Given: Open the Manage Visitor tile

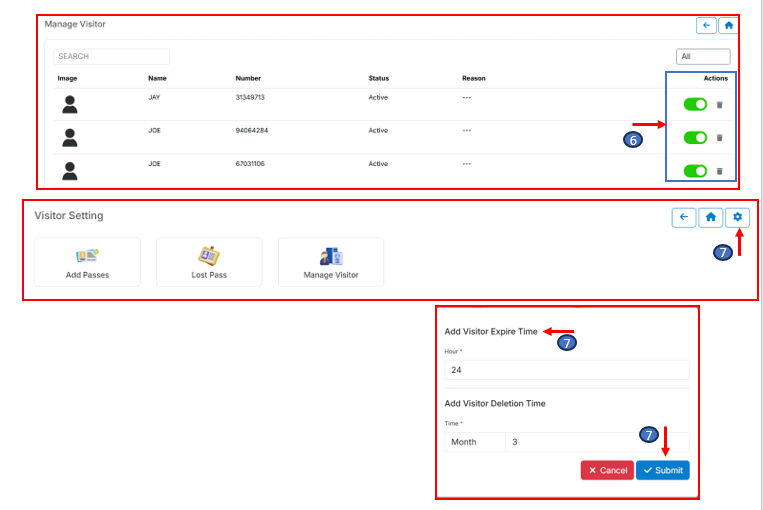Looking at the screenshot, I should click(x=331, y=263).
